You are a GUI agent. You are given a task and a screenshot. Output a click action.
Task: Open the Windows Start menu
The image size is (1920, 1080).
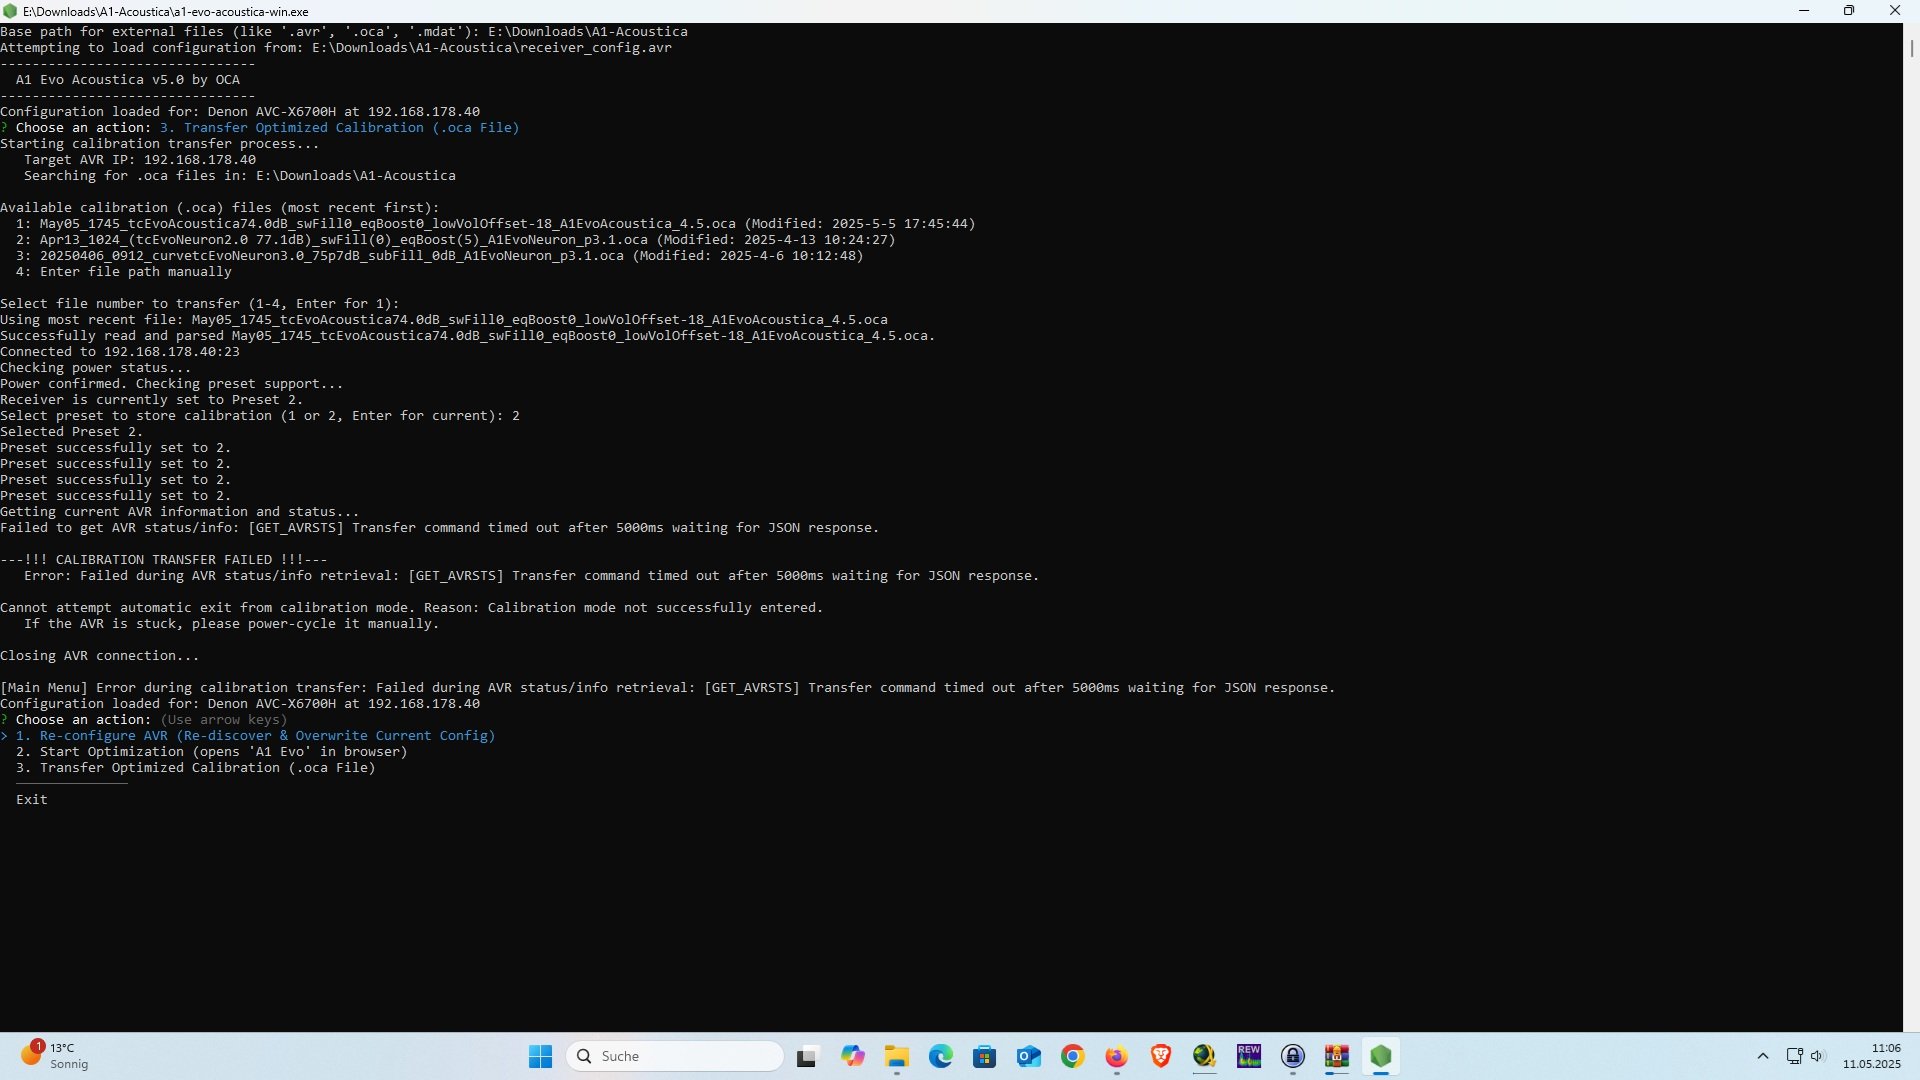pos(540,1056)
